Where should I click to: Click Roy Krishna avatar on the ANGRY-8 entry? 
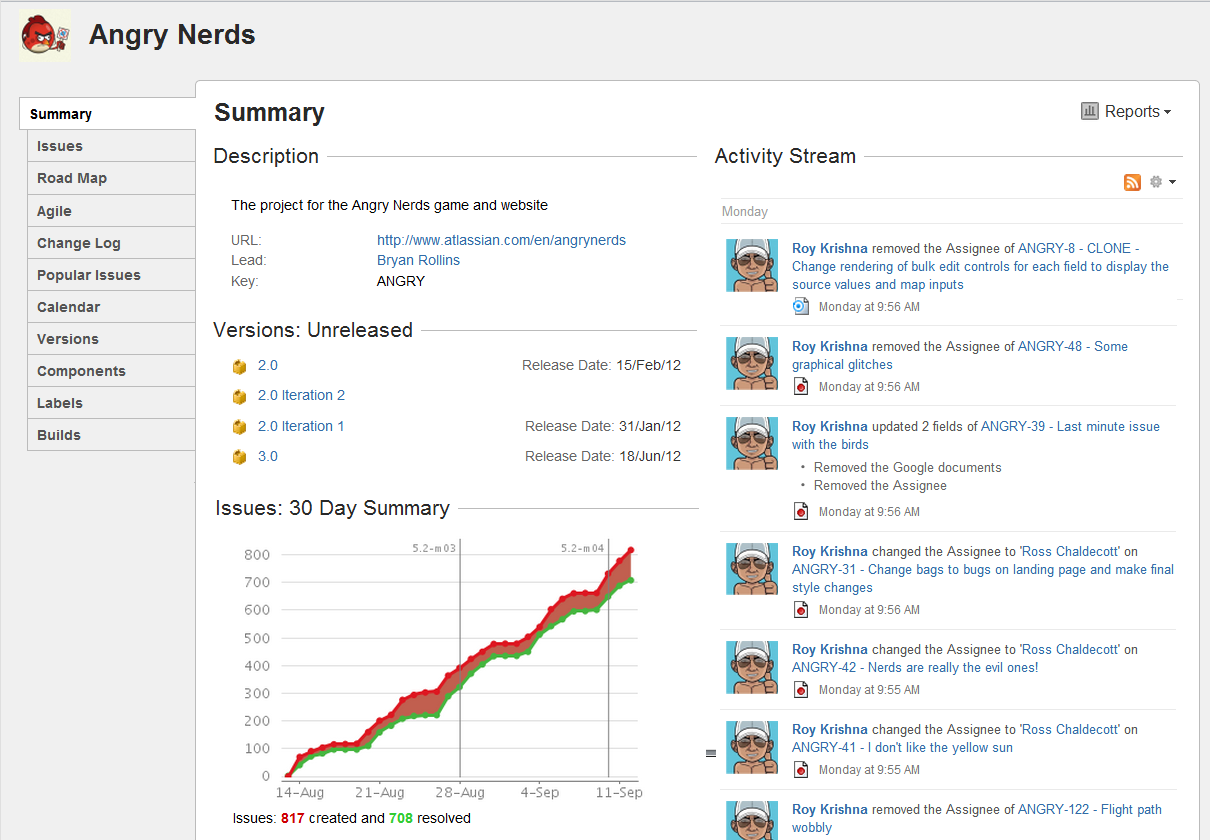pyautogui.click(x=752, y=265)
